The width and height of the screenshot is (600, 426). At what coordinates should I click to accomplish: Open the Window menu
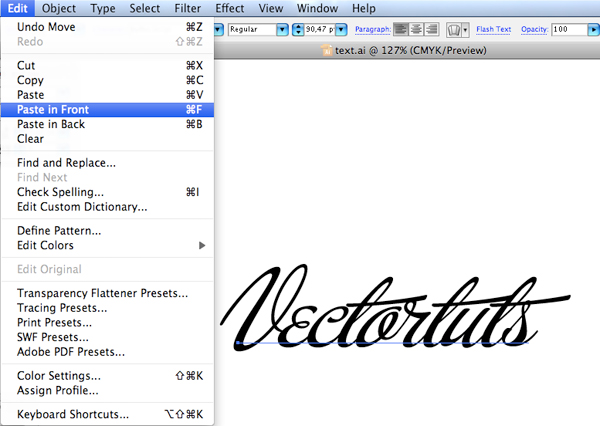(317, 8)
